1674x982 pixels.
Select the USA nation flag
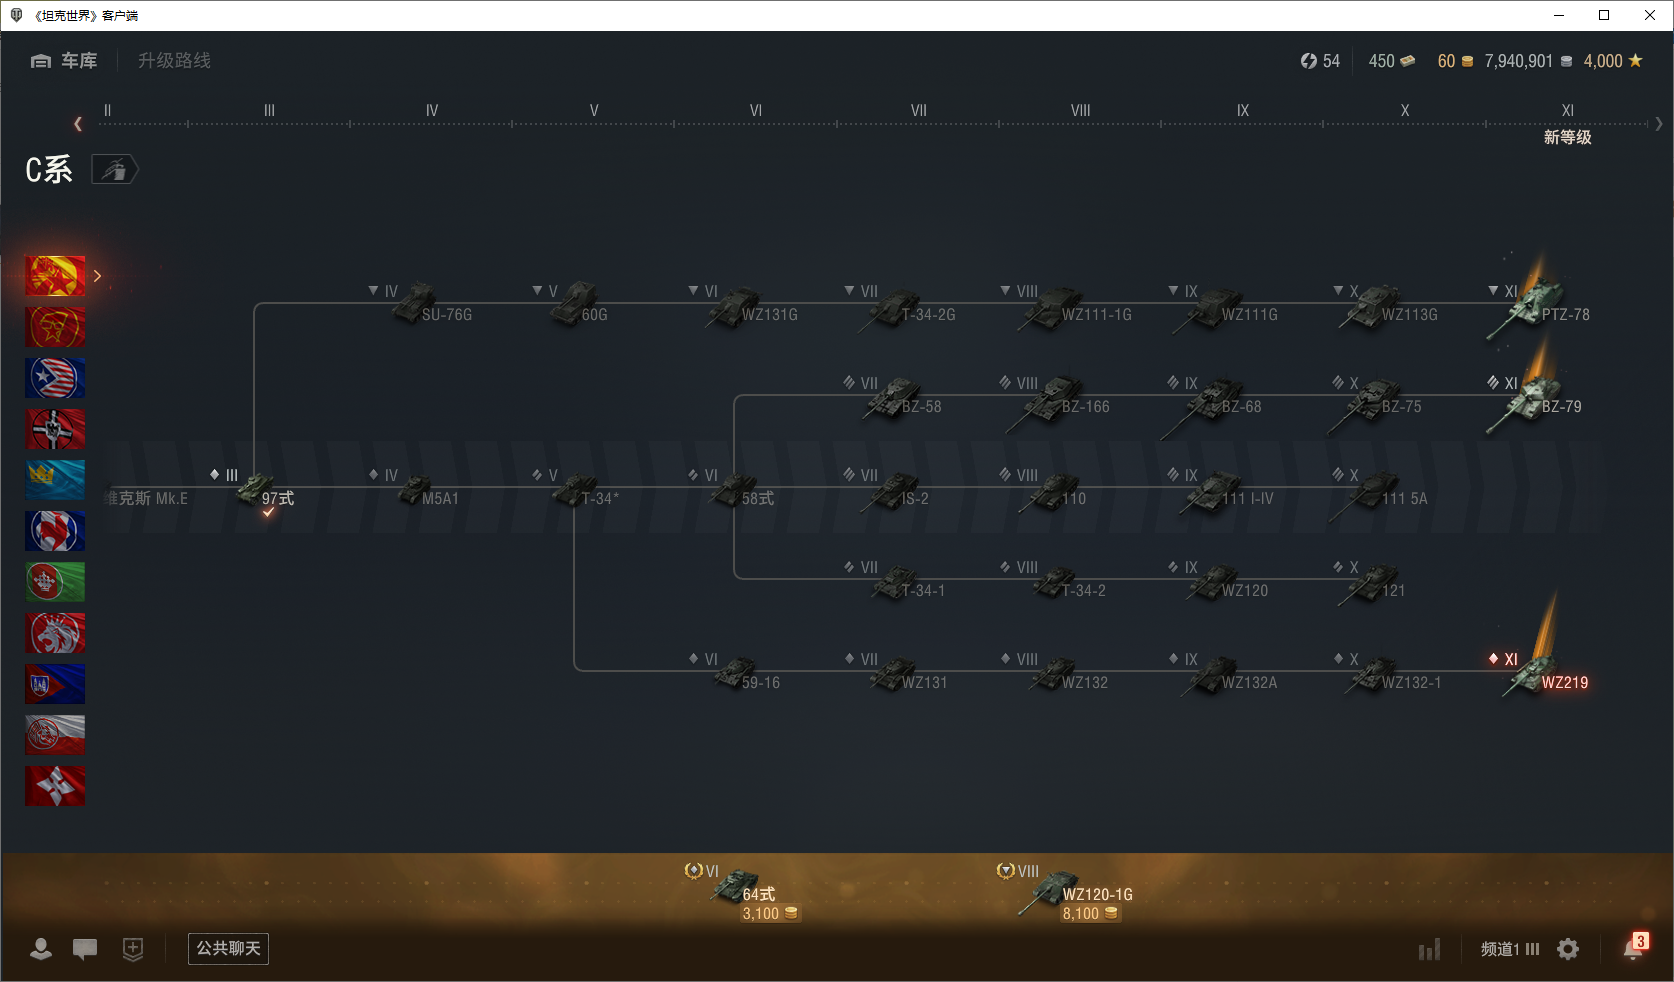pos(55,378)
